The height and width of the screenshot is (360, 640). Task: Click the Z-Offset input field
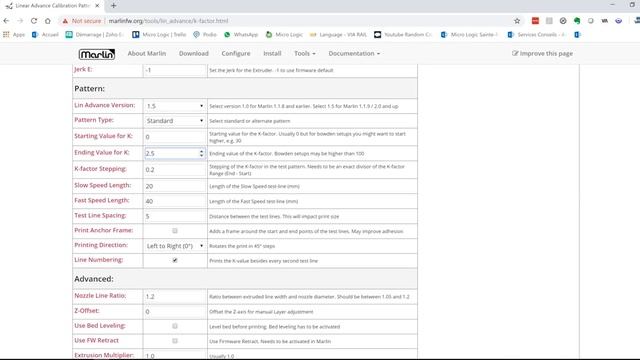[x=175, y=311]
